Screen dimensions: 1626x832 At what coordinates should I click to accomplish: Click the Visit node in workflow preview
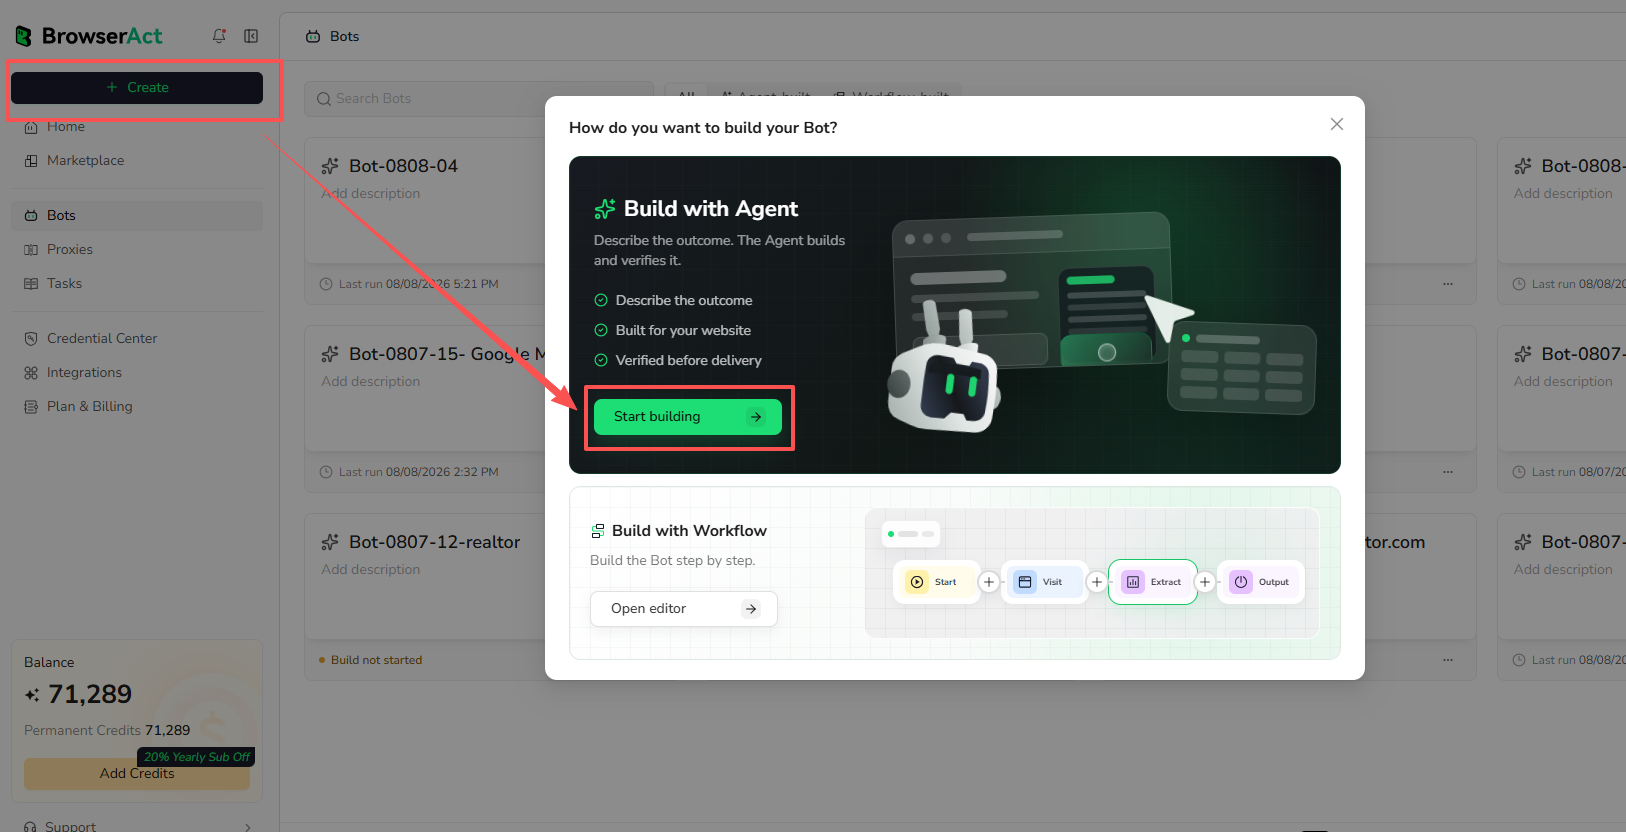pyautogui.click(x=1043, y=582)
